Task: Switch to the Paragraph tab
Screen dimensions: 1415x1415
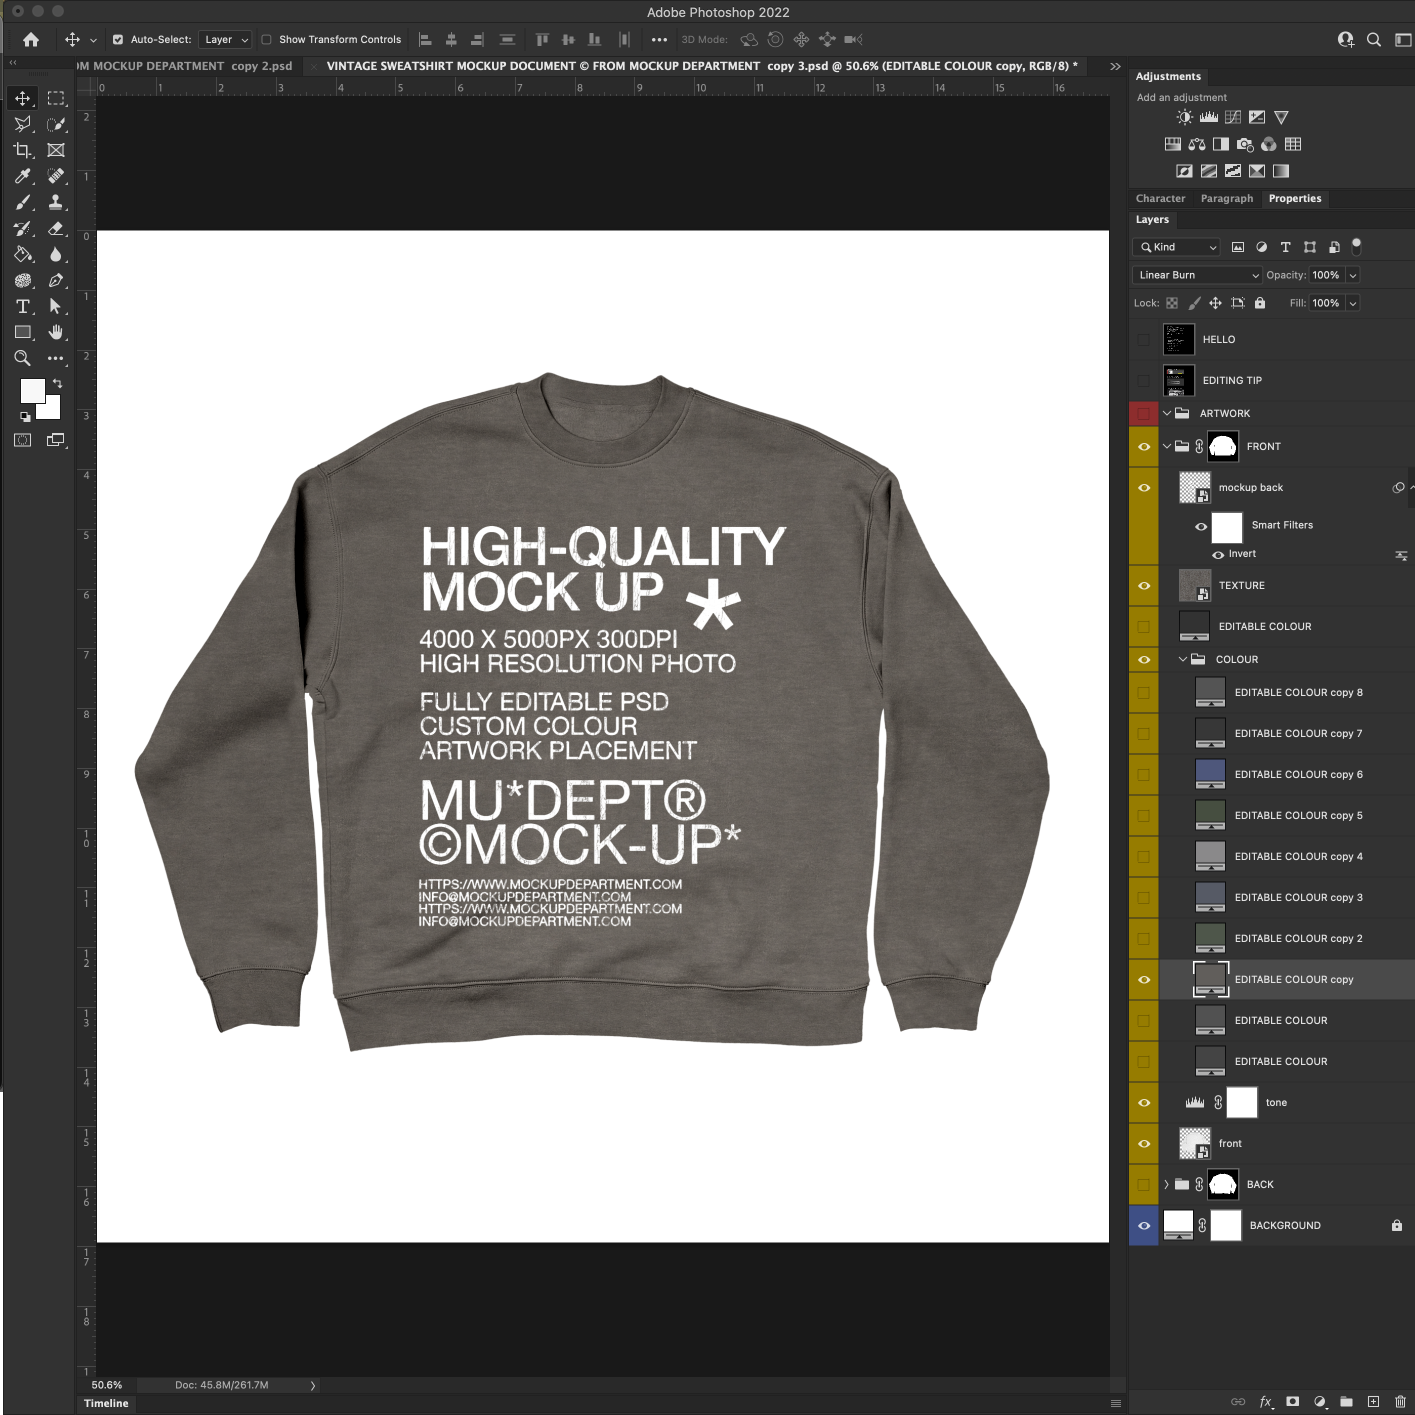Action: [x=1226, y=199]
